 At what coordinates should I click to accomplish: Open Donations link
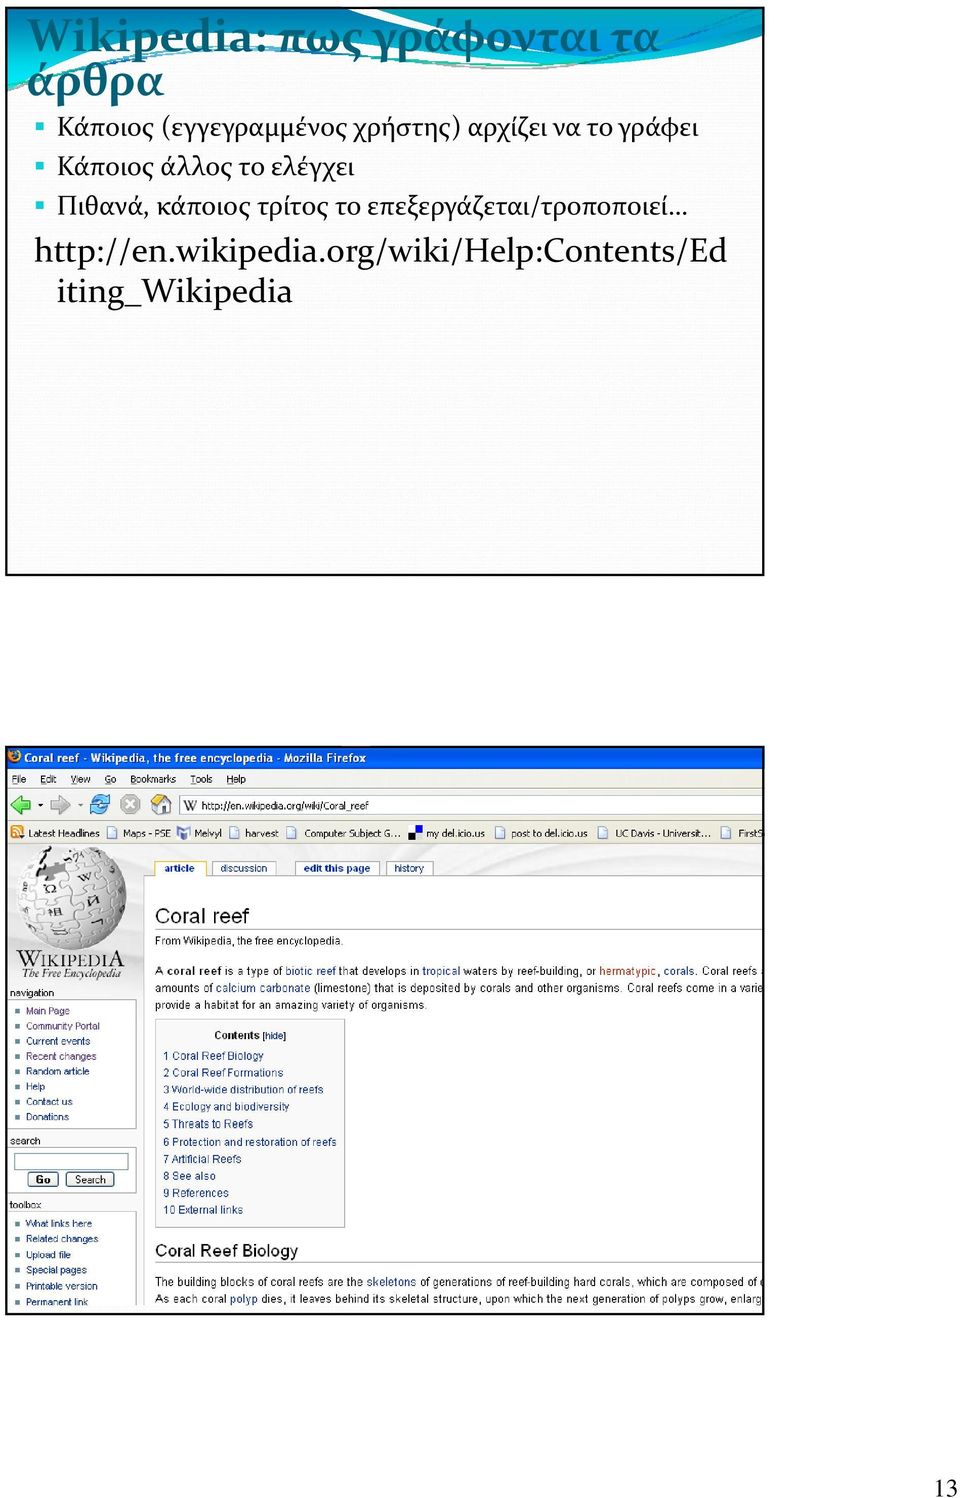[x=47, y=1117]
